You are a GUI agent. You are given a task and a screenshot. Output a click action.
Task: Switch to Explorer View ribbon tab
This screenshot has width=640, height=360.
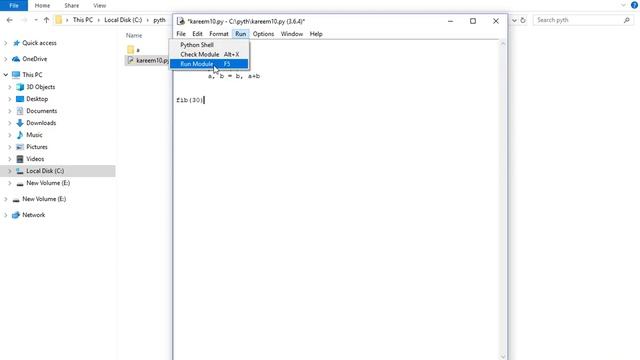(x=100, y=6)
